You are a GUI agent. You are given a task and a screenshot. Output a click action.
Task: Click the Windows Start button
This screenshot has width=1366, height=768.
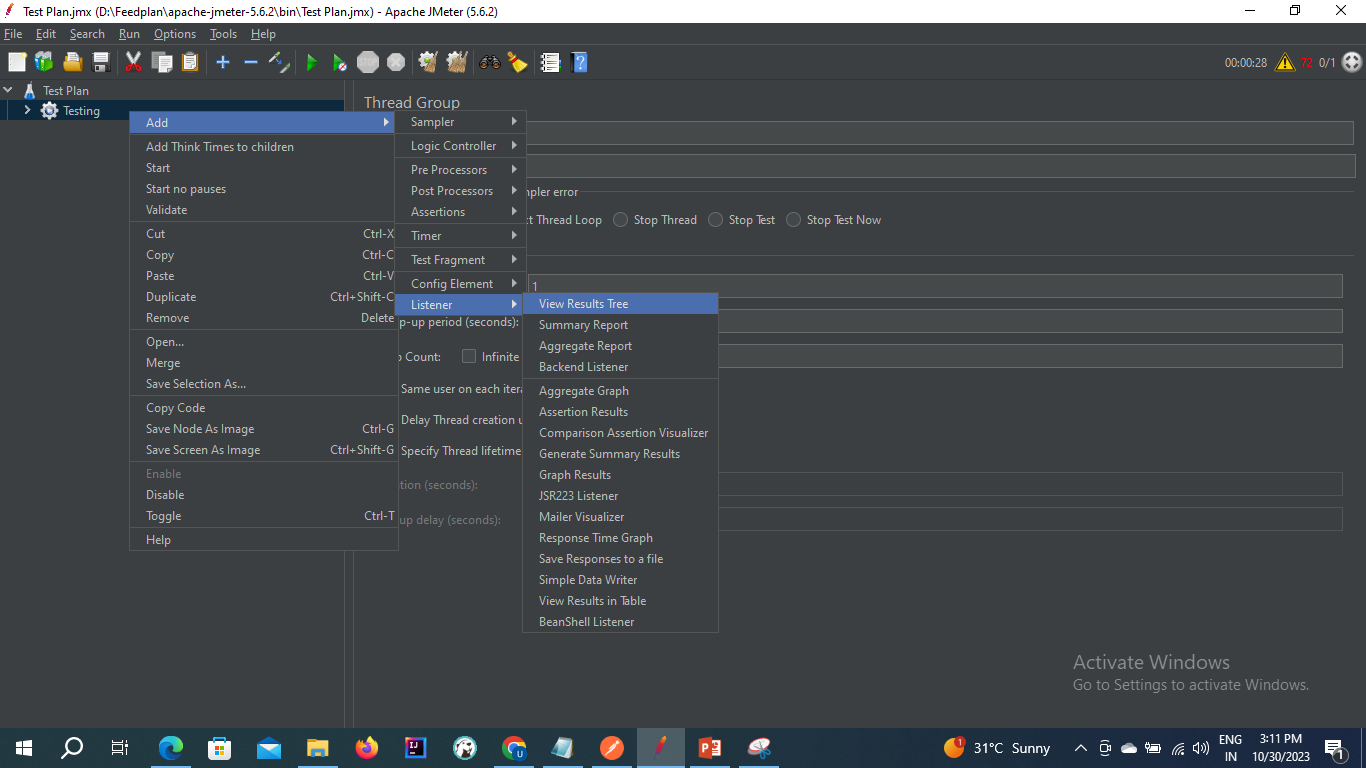[24, 748]
